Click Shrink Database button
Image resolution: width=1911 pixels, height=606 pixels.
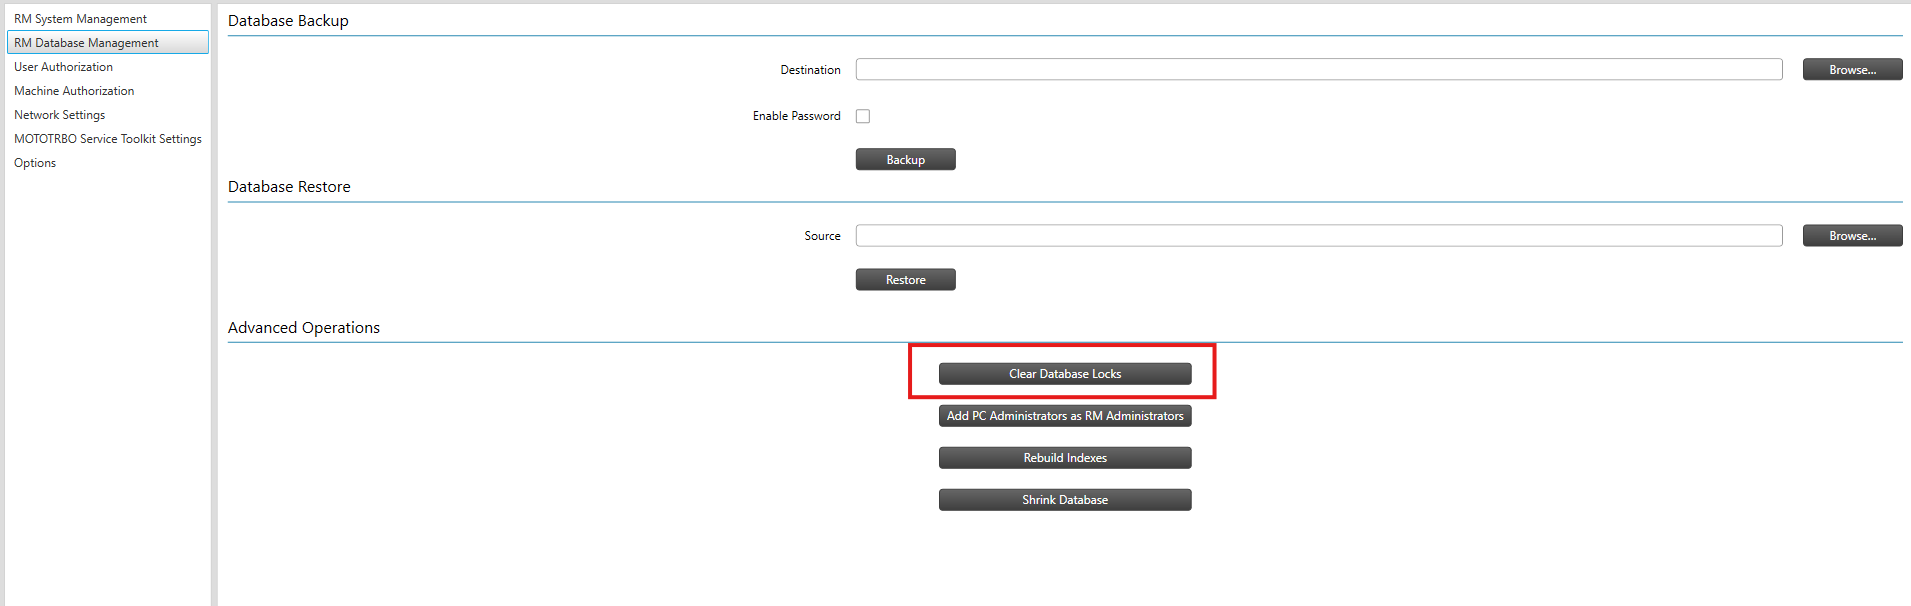click(x=1065, y=499)
